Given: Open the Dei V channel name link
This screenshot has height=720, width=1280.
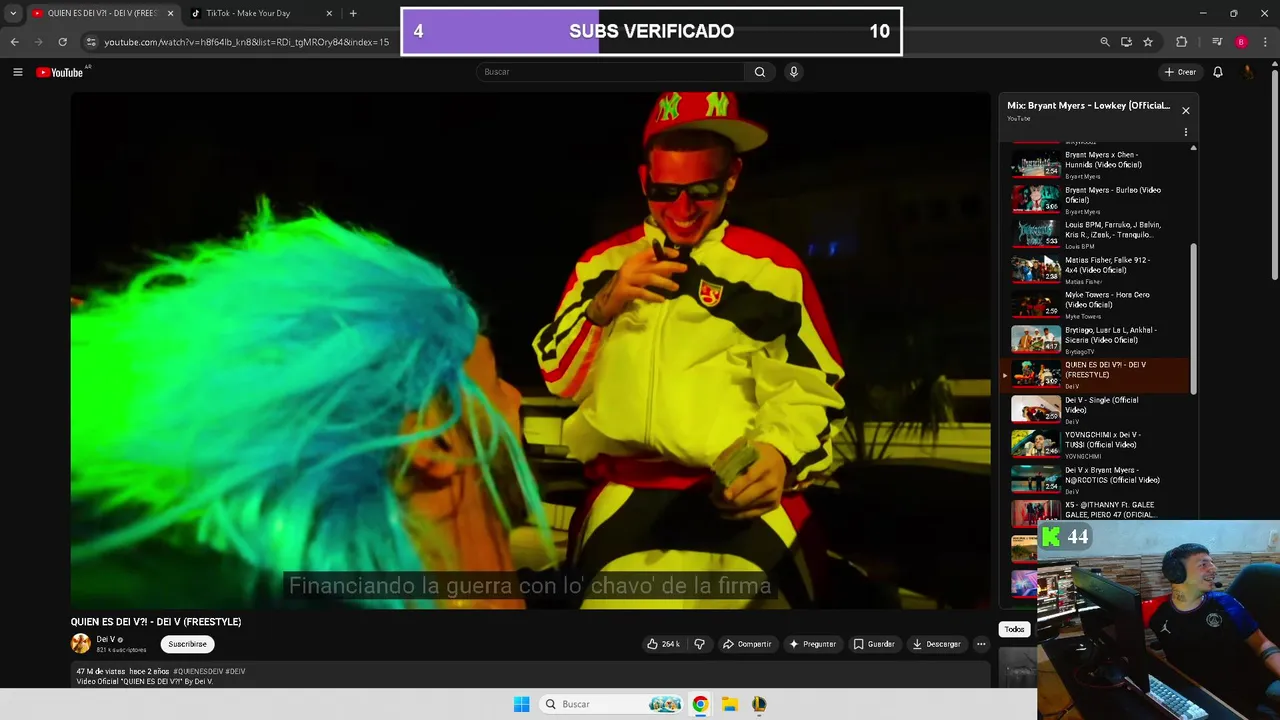Looking at the screenshot, I should (x=106, y=639).
